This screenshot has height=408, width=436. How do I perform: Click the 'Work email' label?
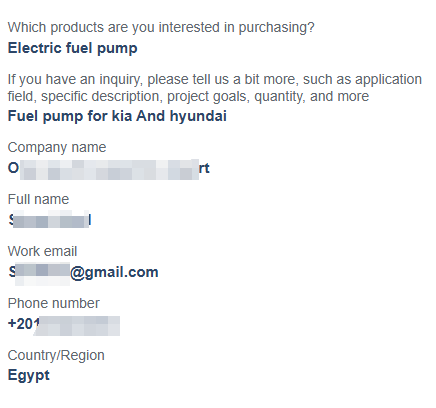click(42, 251)
